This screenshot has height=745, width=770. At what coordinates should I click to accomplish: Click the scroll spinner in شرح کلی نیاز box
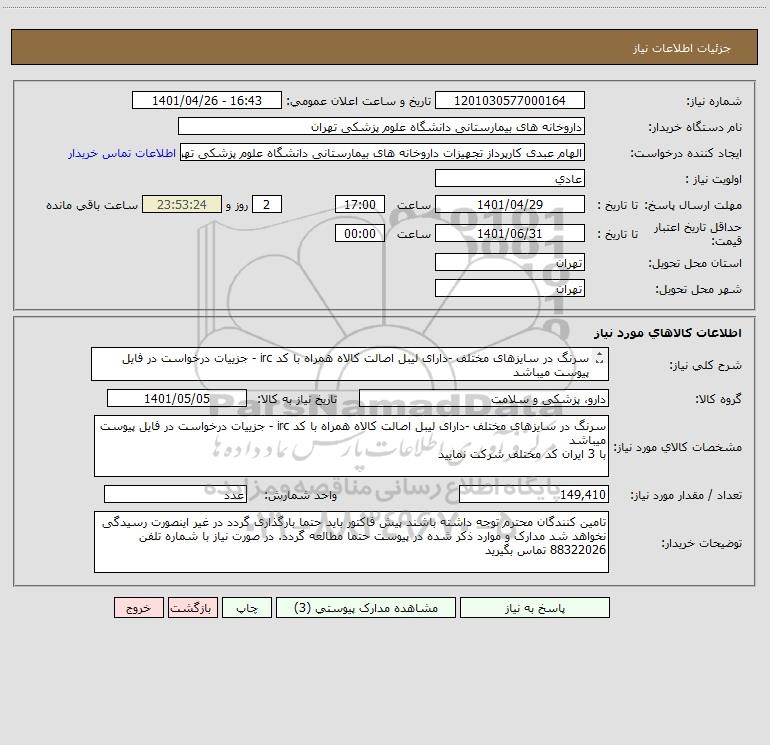click(x=599, y=358)
